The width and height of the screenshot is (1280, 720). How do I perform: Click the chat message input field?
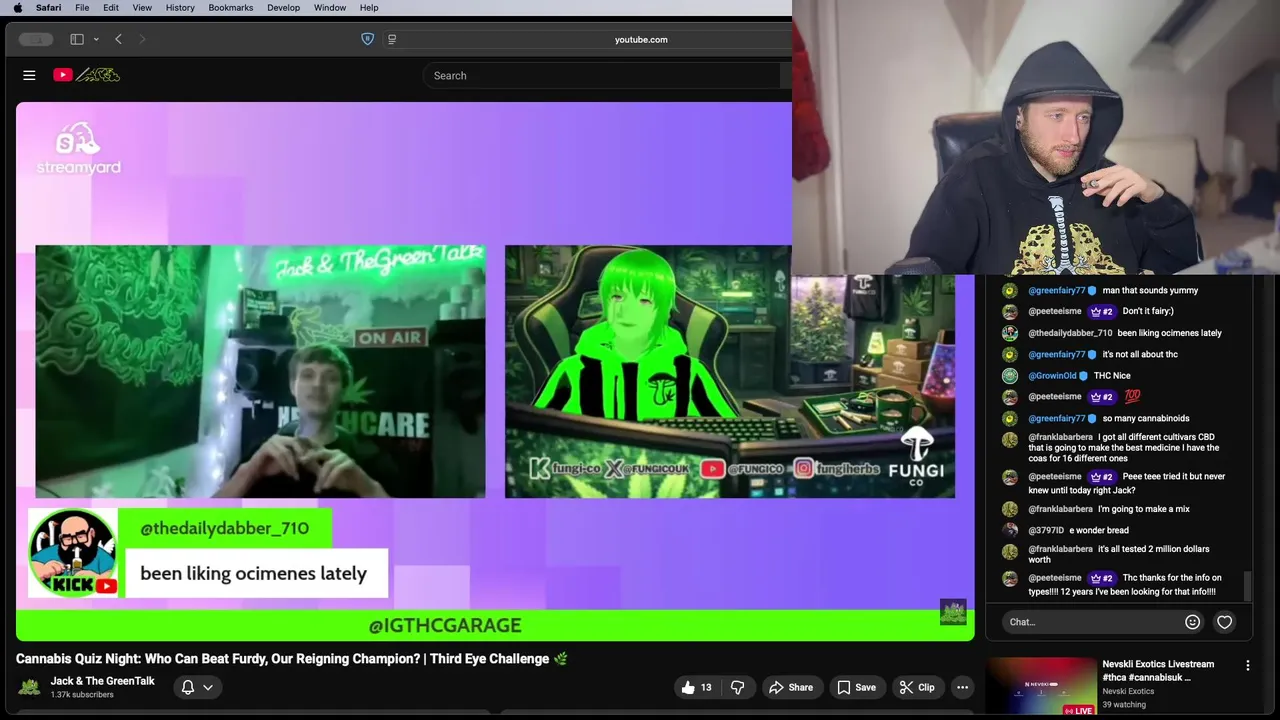point(1090,622)
